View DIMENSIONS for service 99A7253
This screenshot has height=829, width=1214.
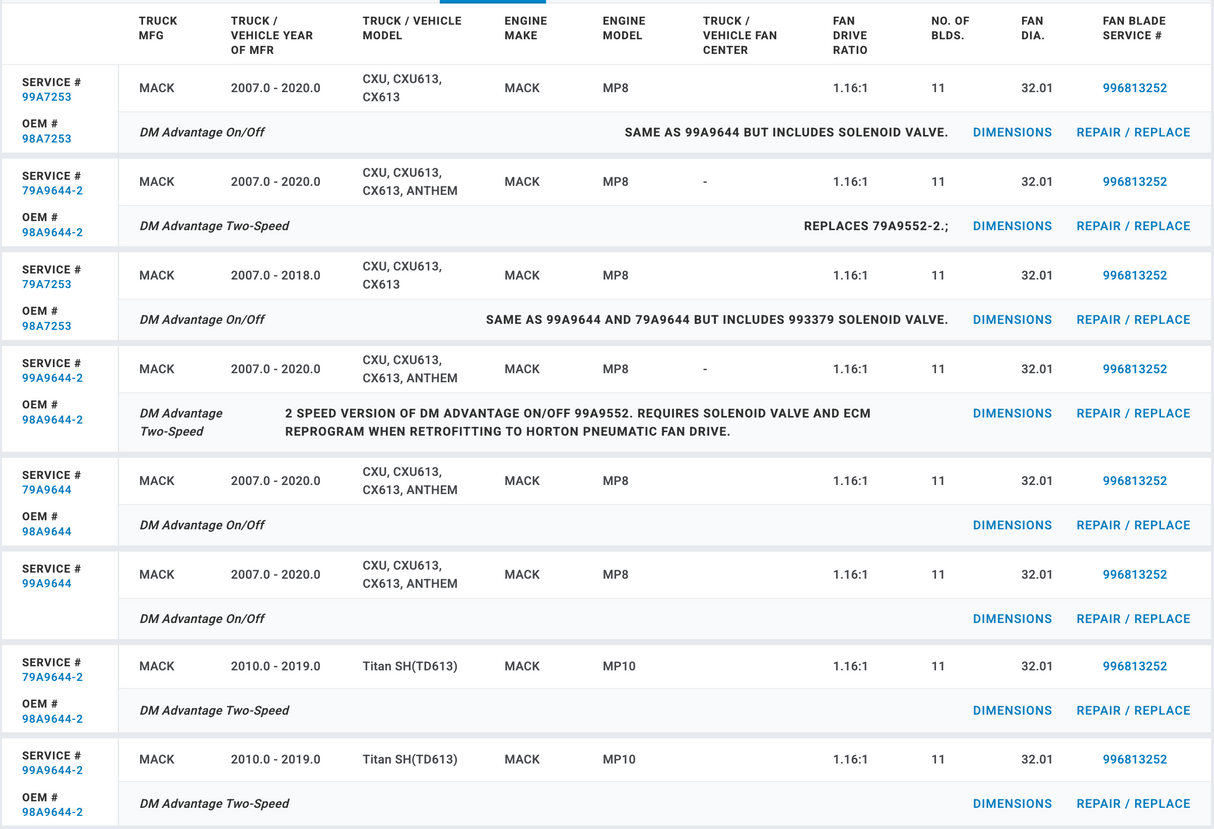1012,132
